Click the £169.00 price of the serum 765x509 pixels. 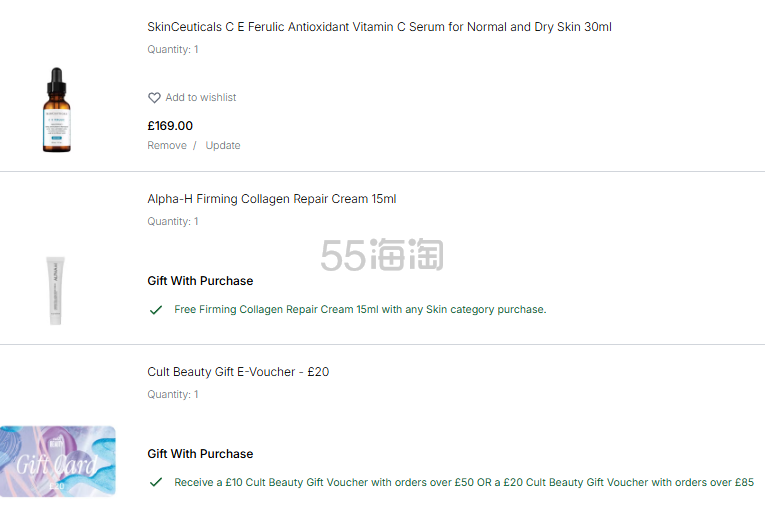pos(170,126)
